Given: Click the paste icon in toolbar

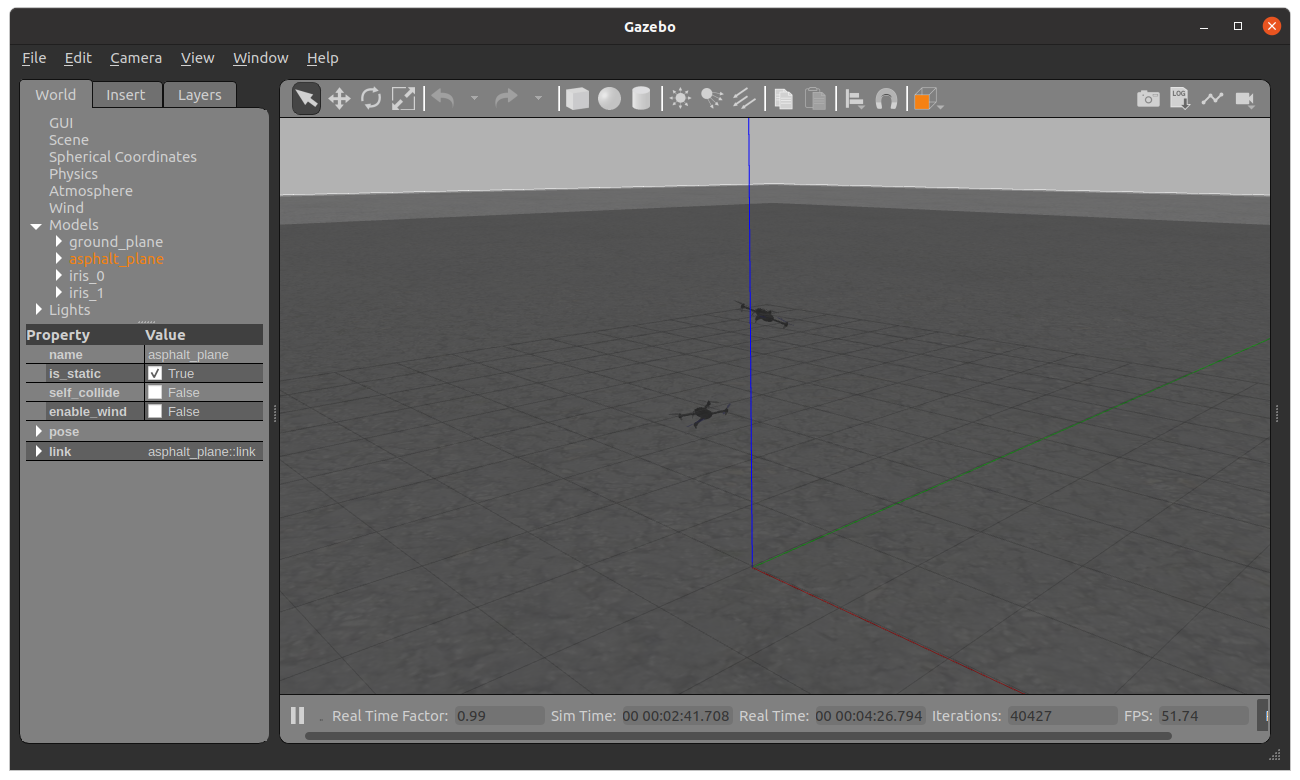Looking at the screenshot, I should click(x=816, y=98).
